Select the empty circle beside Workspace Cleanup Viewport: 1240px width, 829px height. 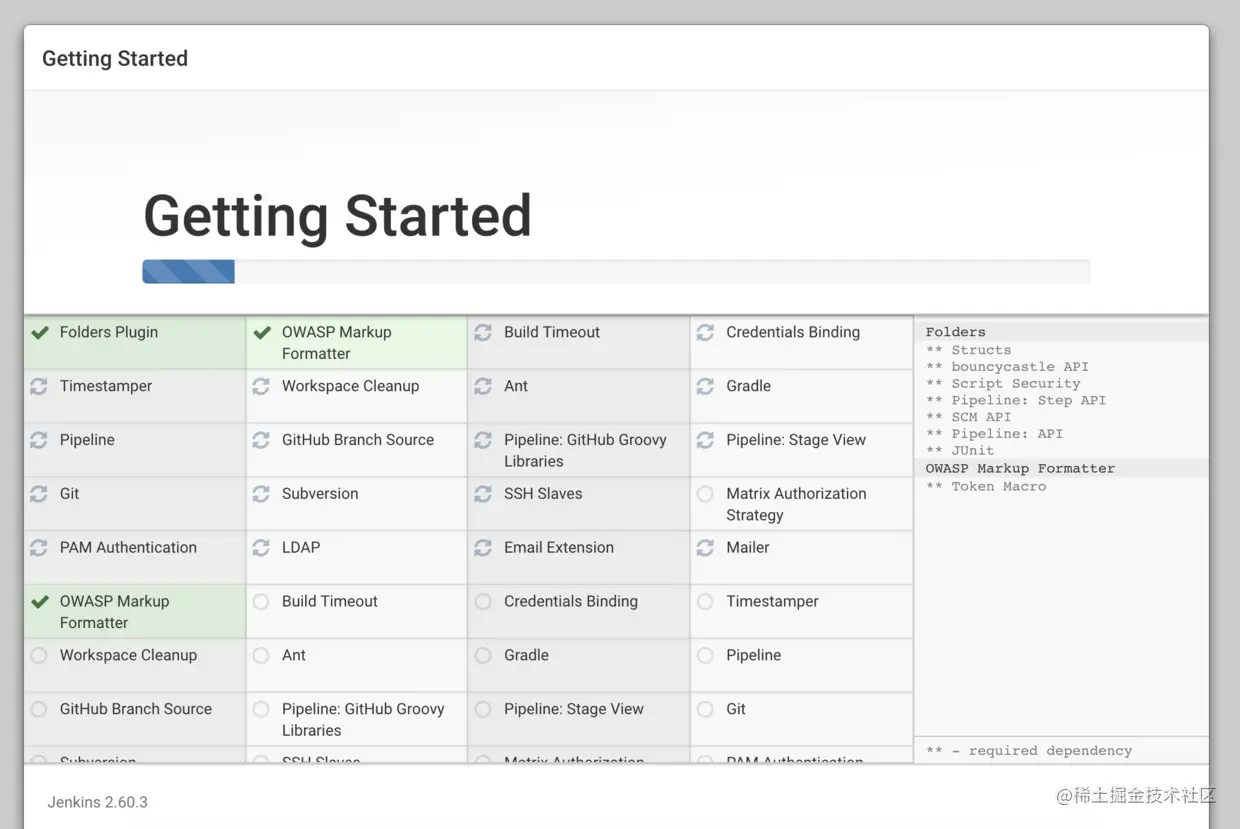tap(39, 656)
